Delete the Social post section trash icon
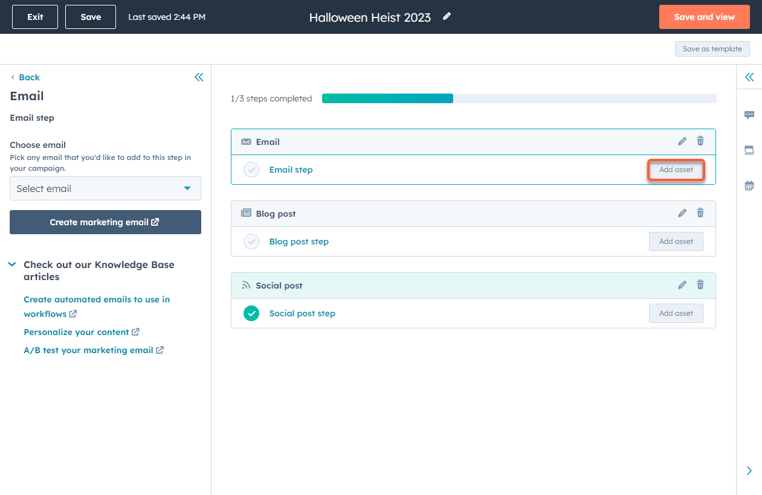The image size is (762, 495). (x=700, y=285)
